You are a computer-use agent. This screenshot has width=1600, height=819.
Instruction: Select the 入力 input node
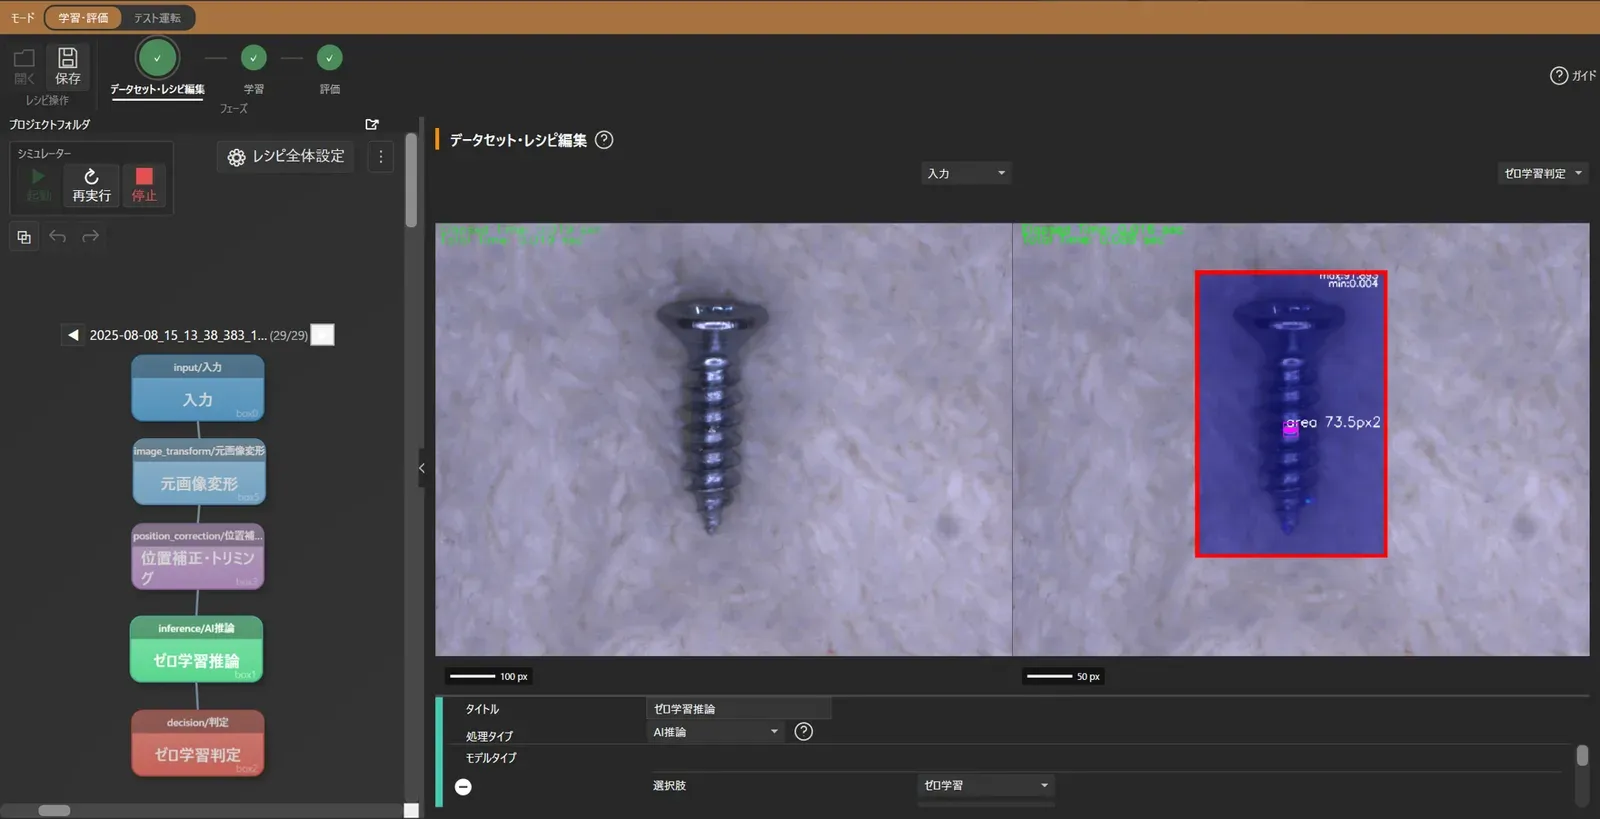point(198,389)
